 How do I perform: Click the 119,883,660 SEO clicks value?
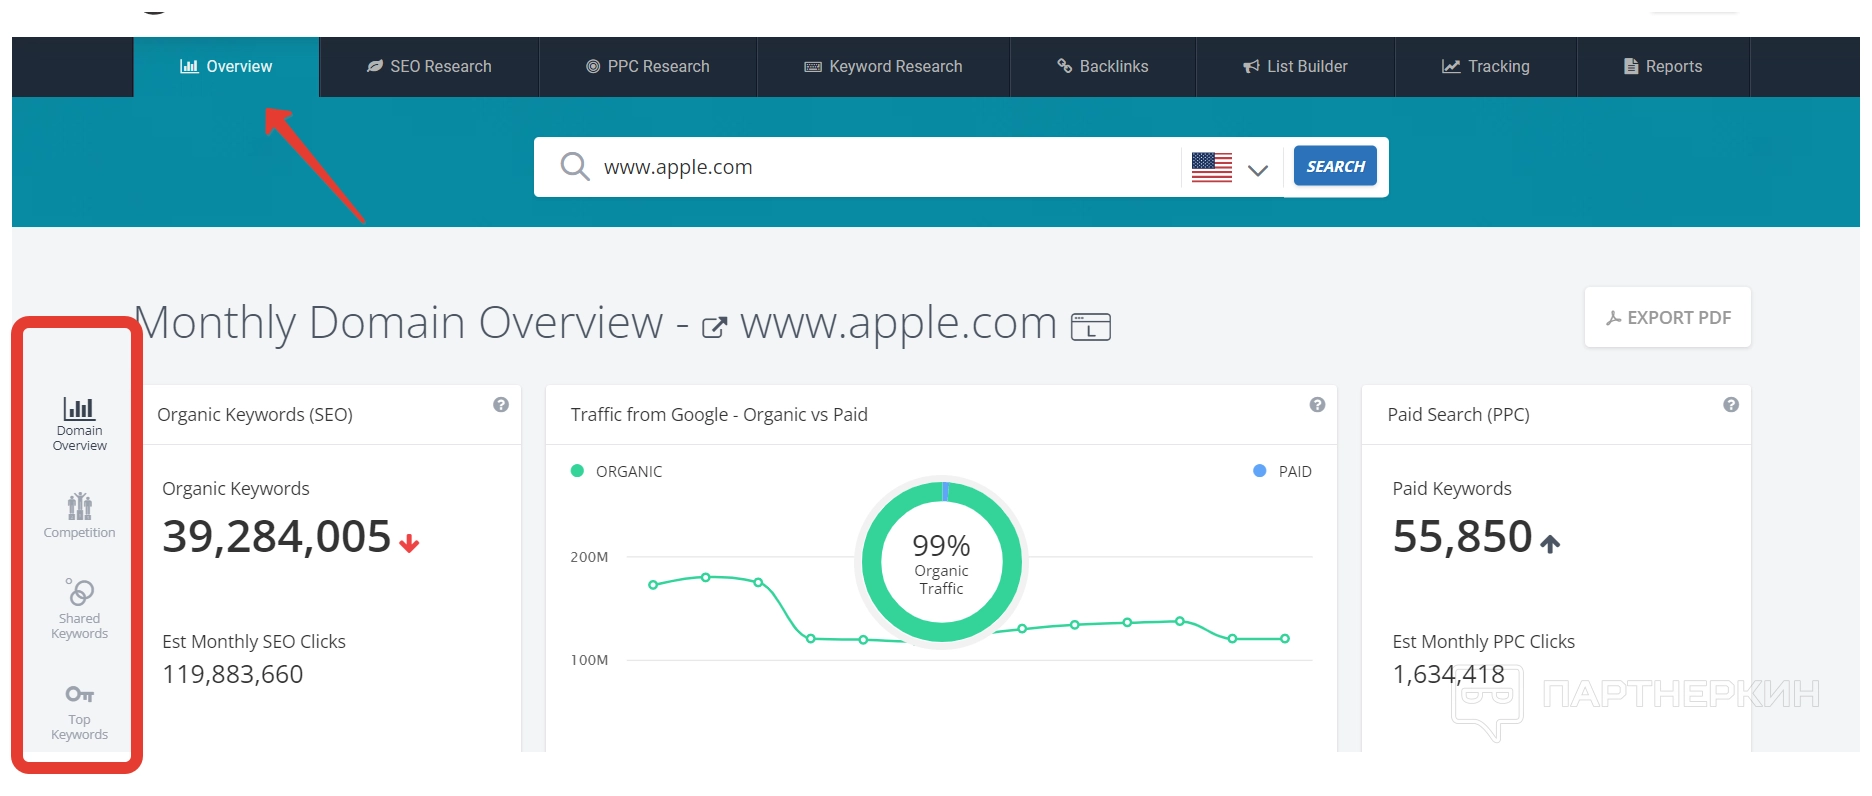pos(233,675)
